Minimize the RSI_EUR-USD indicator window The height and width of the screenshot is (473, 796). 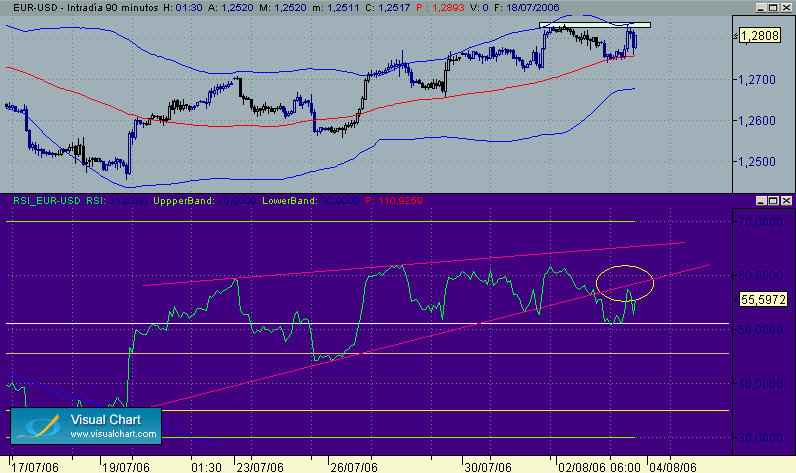tap(760, 201)
